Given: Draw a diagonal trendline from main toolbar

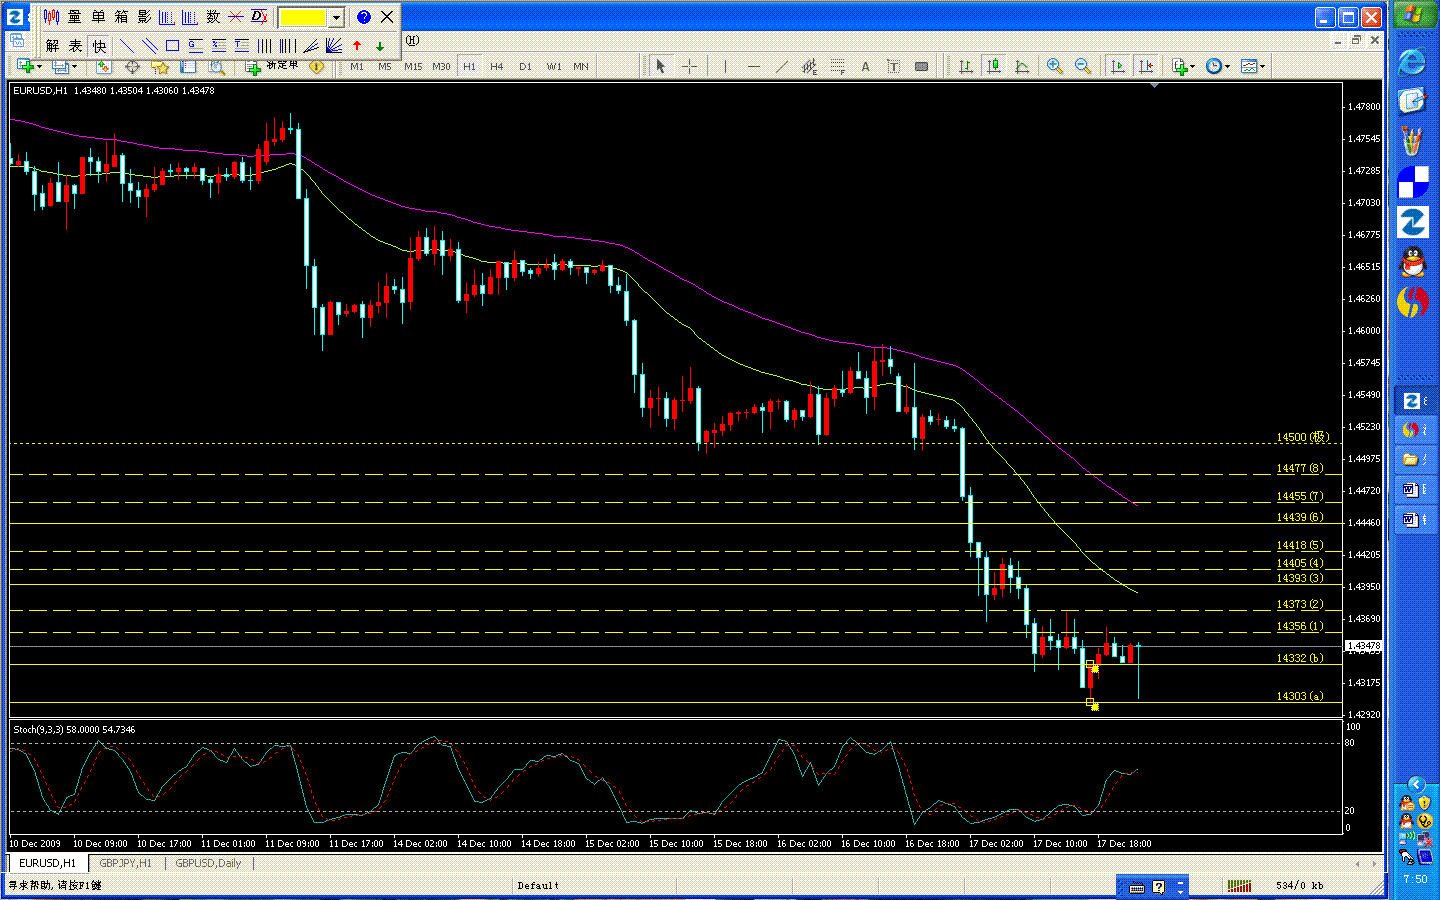Looking at the screenshot, I should (x=781, y=67).
